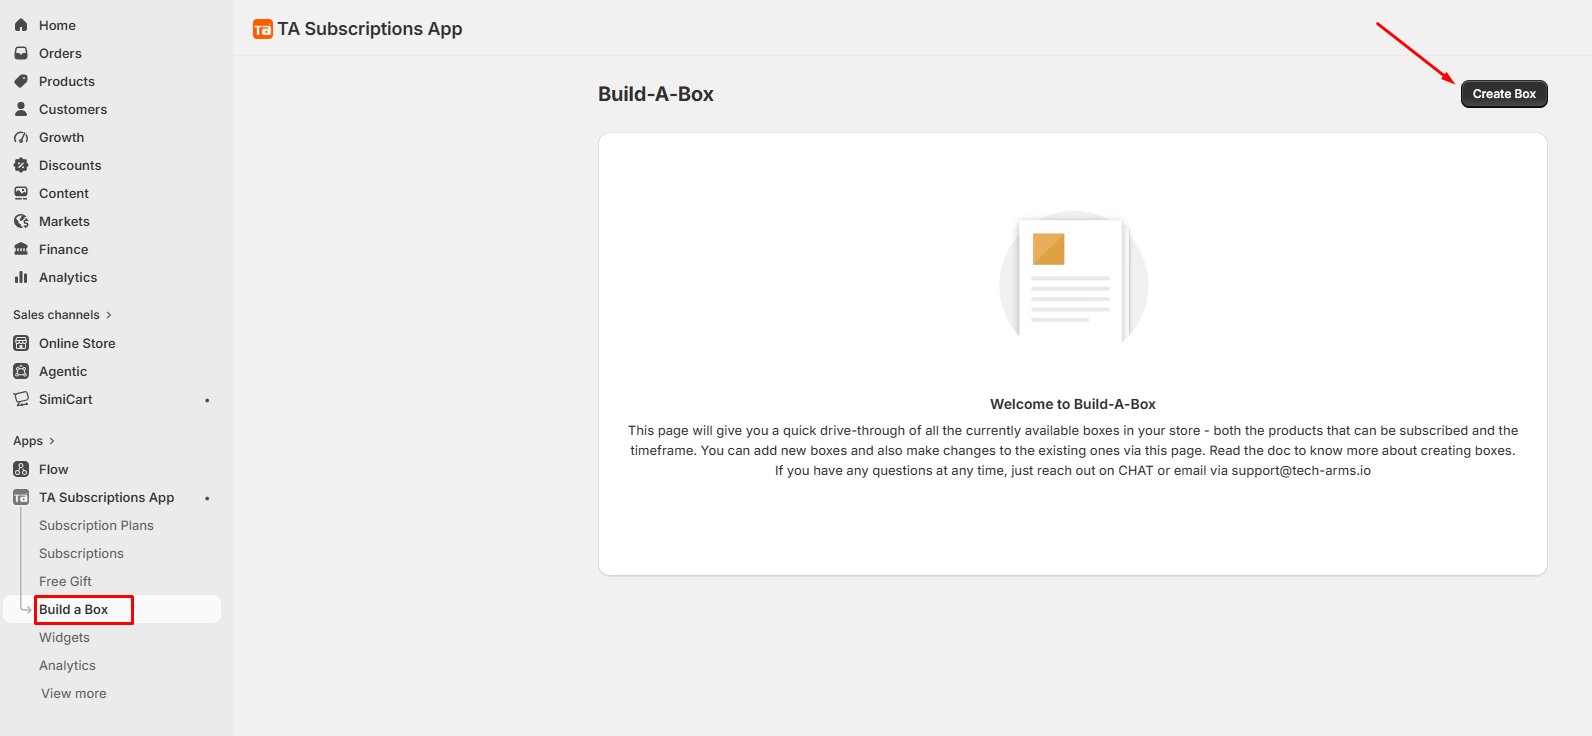Click the pin dot beside TA Subscriptions App
This screenshot has width=1592, height=736.
[207, 498]
